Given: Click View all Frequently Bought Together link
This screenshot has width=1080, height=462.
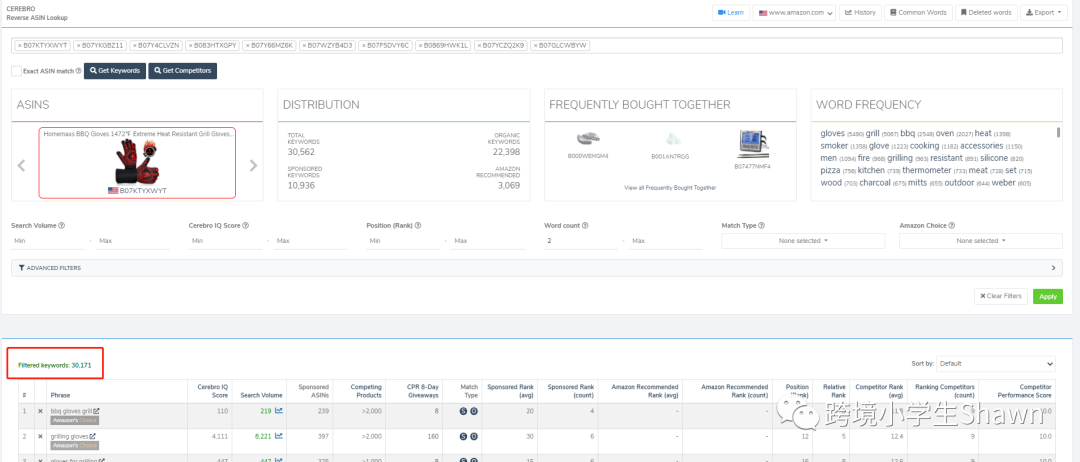Looking at the screenshot, I should [x=670, y=187].
